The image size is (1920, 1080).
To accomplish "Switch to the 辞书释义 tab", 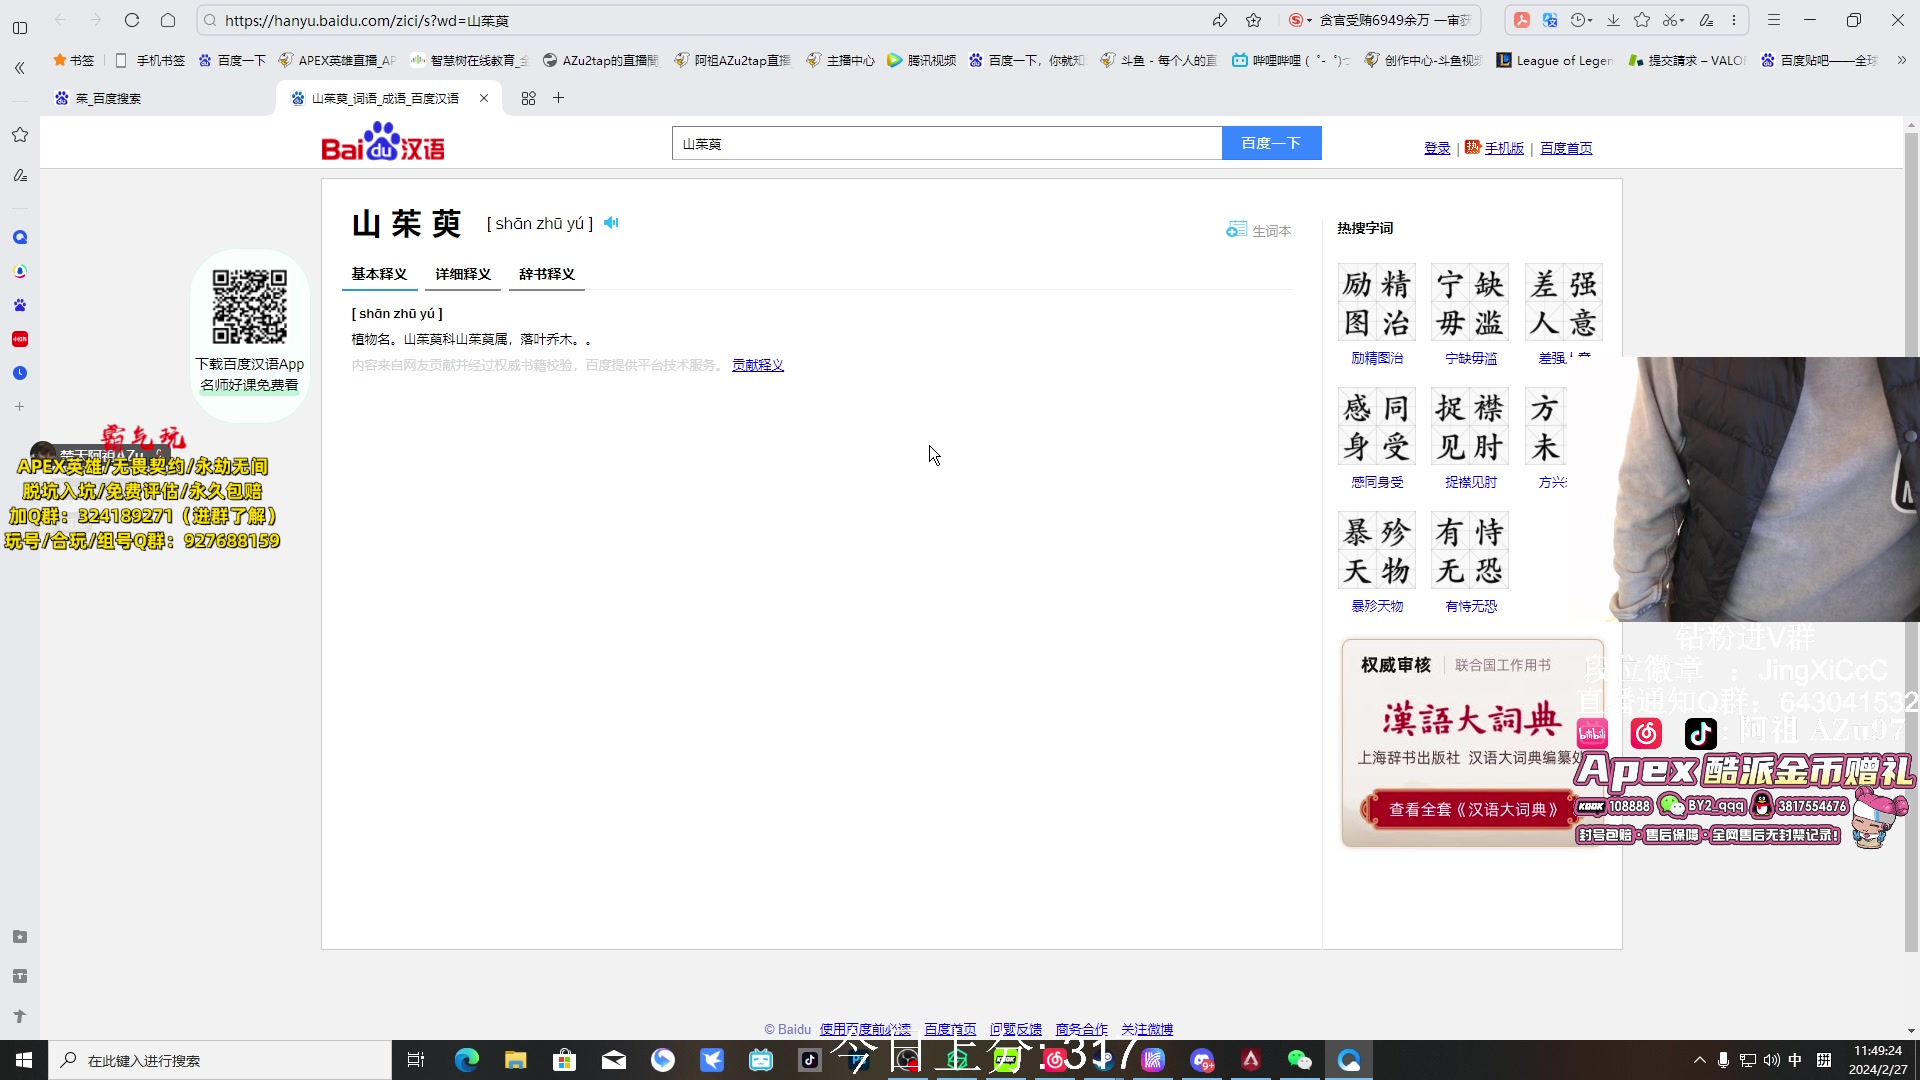I will point(547,274).
